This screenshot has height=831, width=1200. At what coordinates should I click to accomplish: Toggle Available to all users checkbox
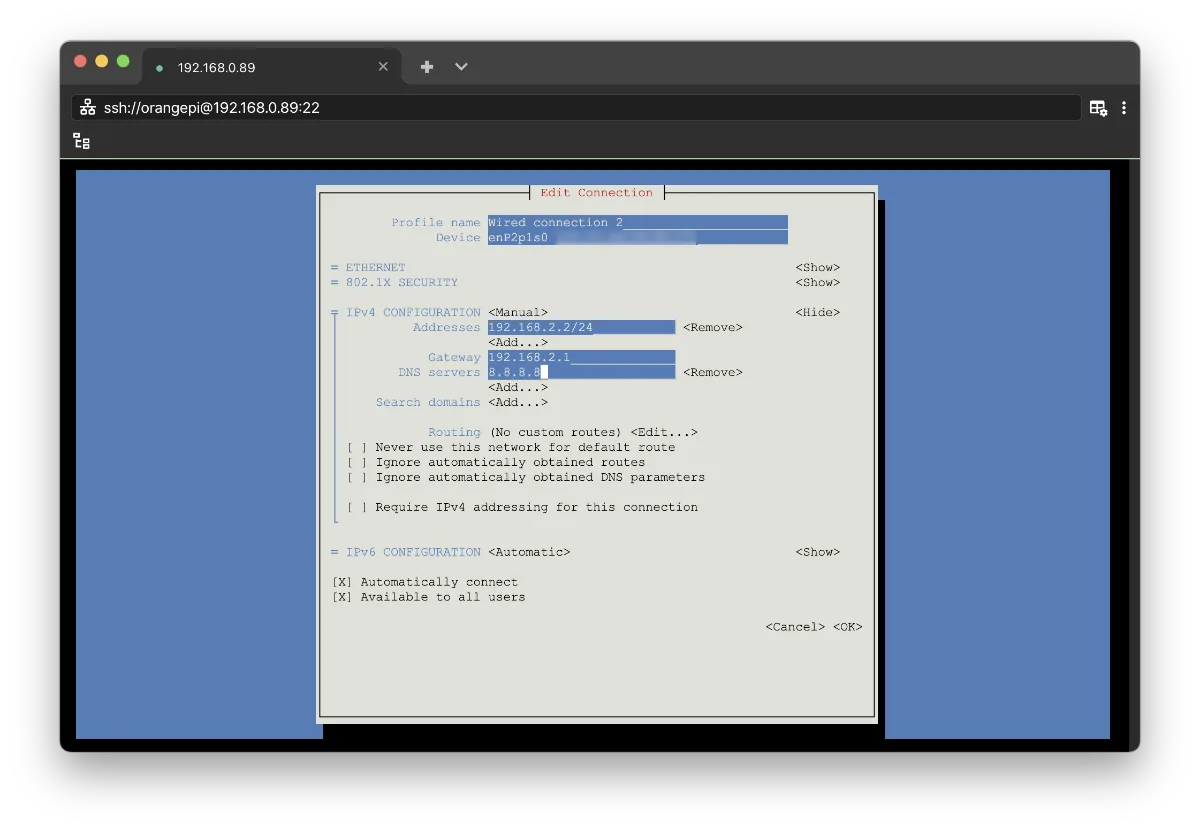(342, 597)
